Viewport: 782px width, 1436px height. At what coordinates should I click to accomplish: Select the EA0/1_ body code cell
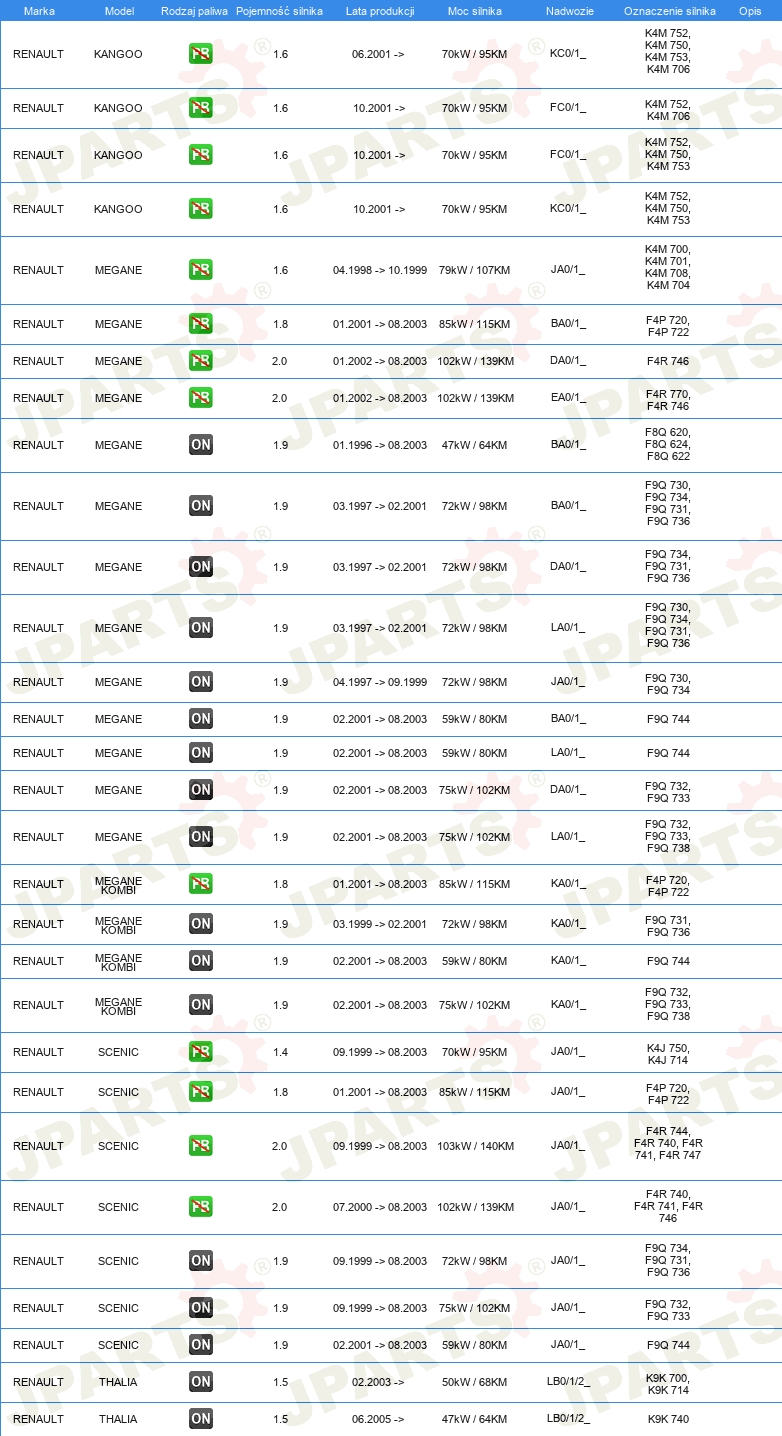[x=568, y=398]
